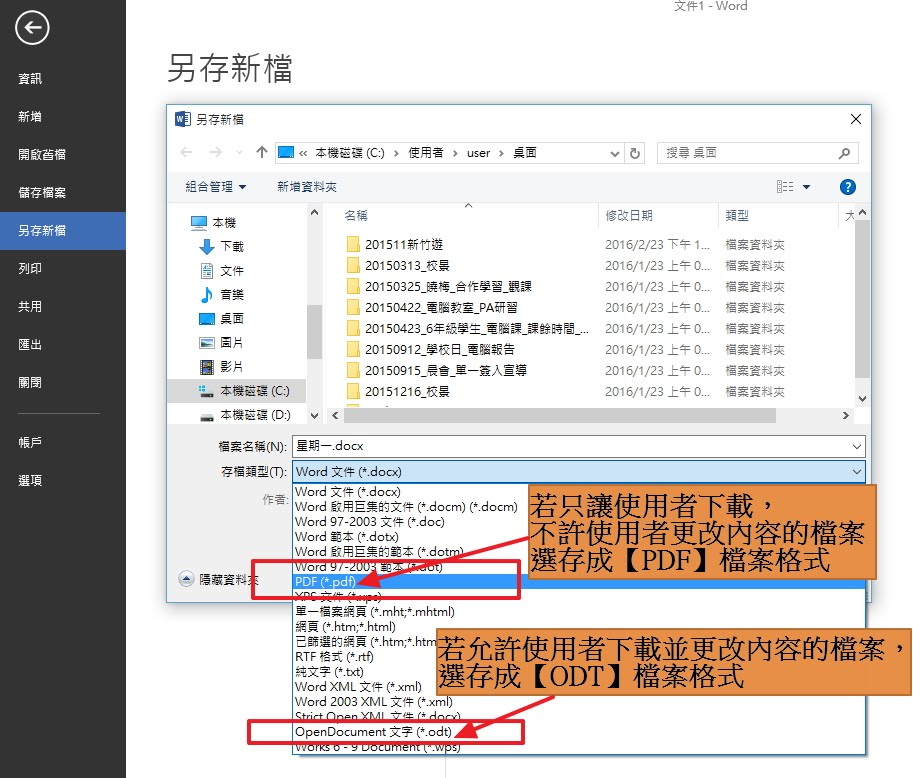
Task: Choose OpenDocument 文字 (*.odt) from the list
Action: [373, 731]
